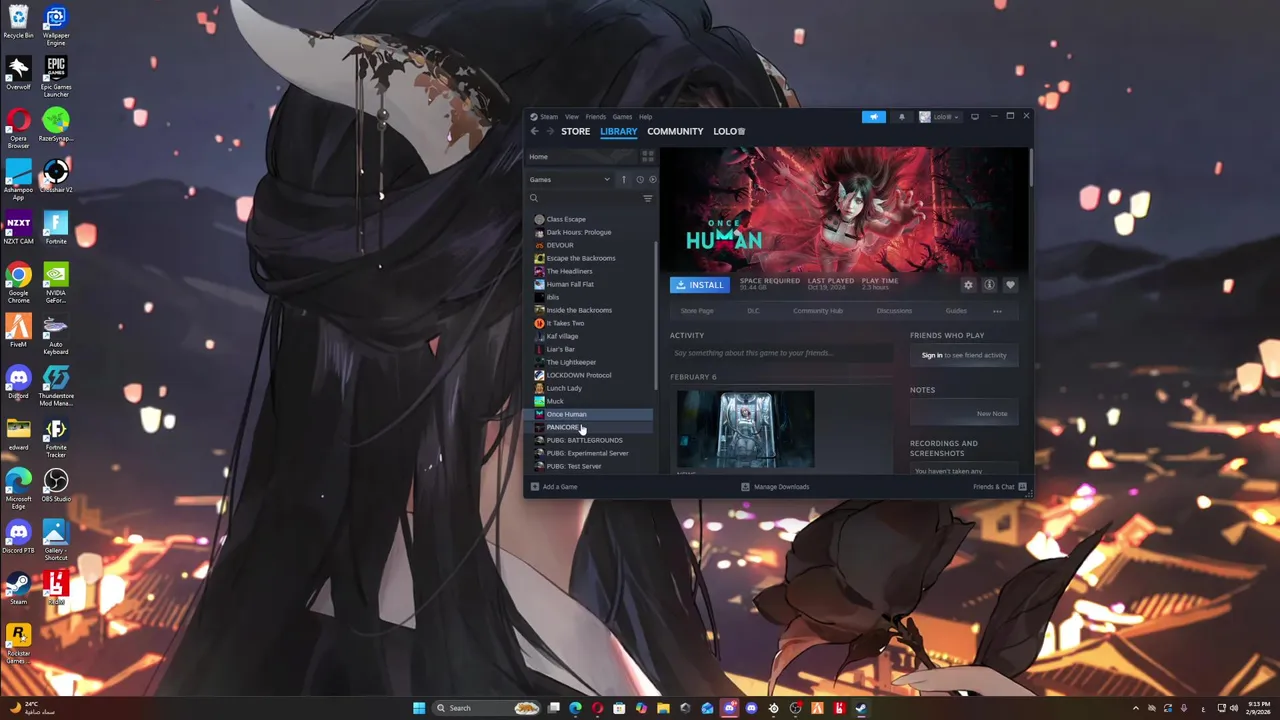Show hidden system tray icons
This screenshot has width=1280, height=720.
click(1135, 708)
